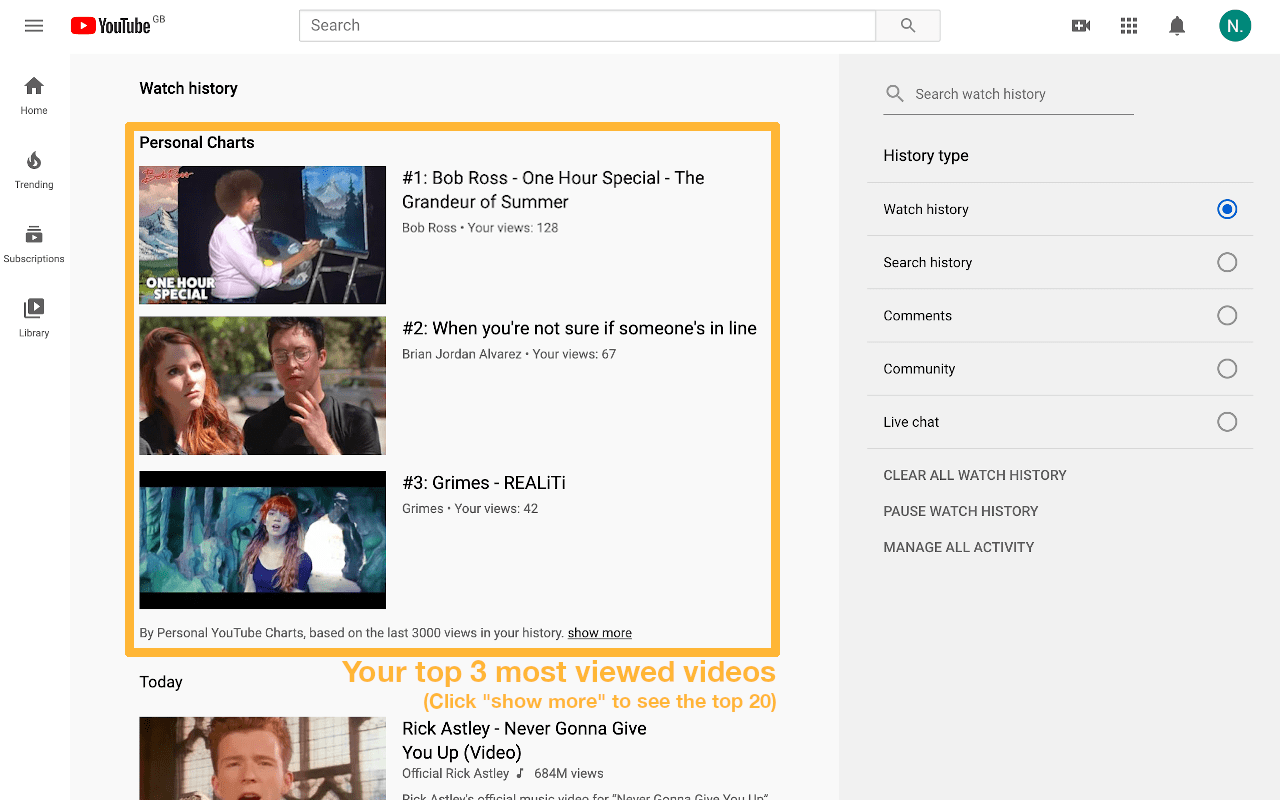Open the YouTube apps grid
This screenshot has width=1280, height=800.
(x=1129, y=25)
